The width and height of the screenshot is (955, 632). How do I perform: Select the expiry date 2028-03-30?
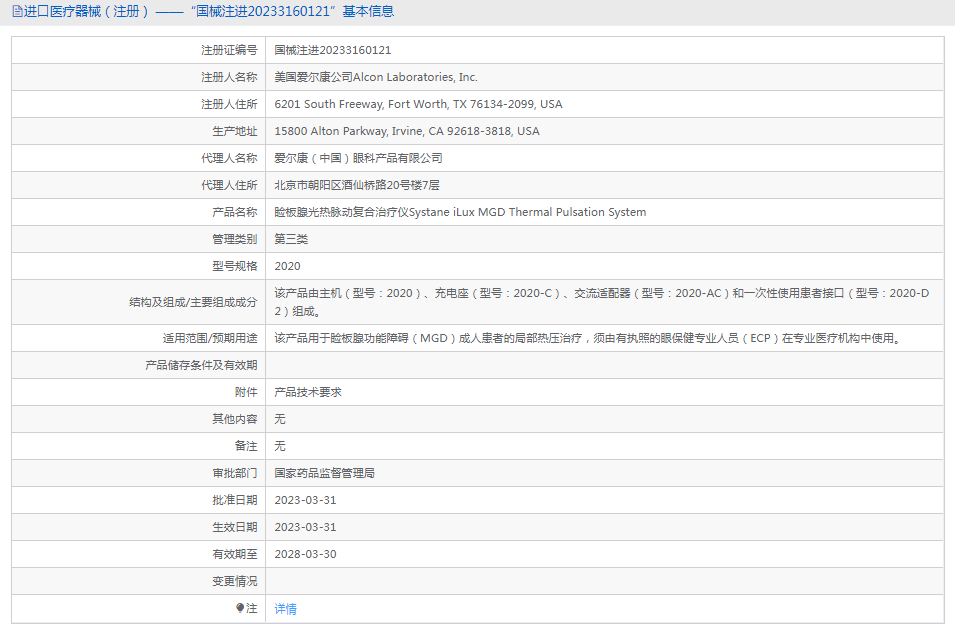(x=305, y=554)
